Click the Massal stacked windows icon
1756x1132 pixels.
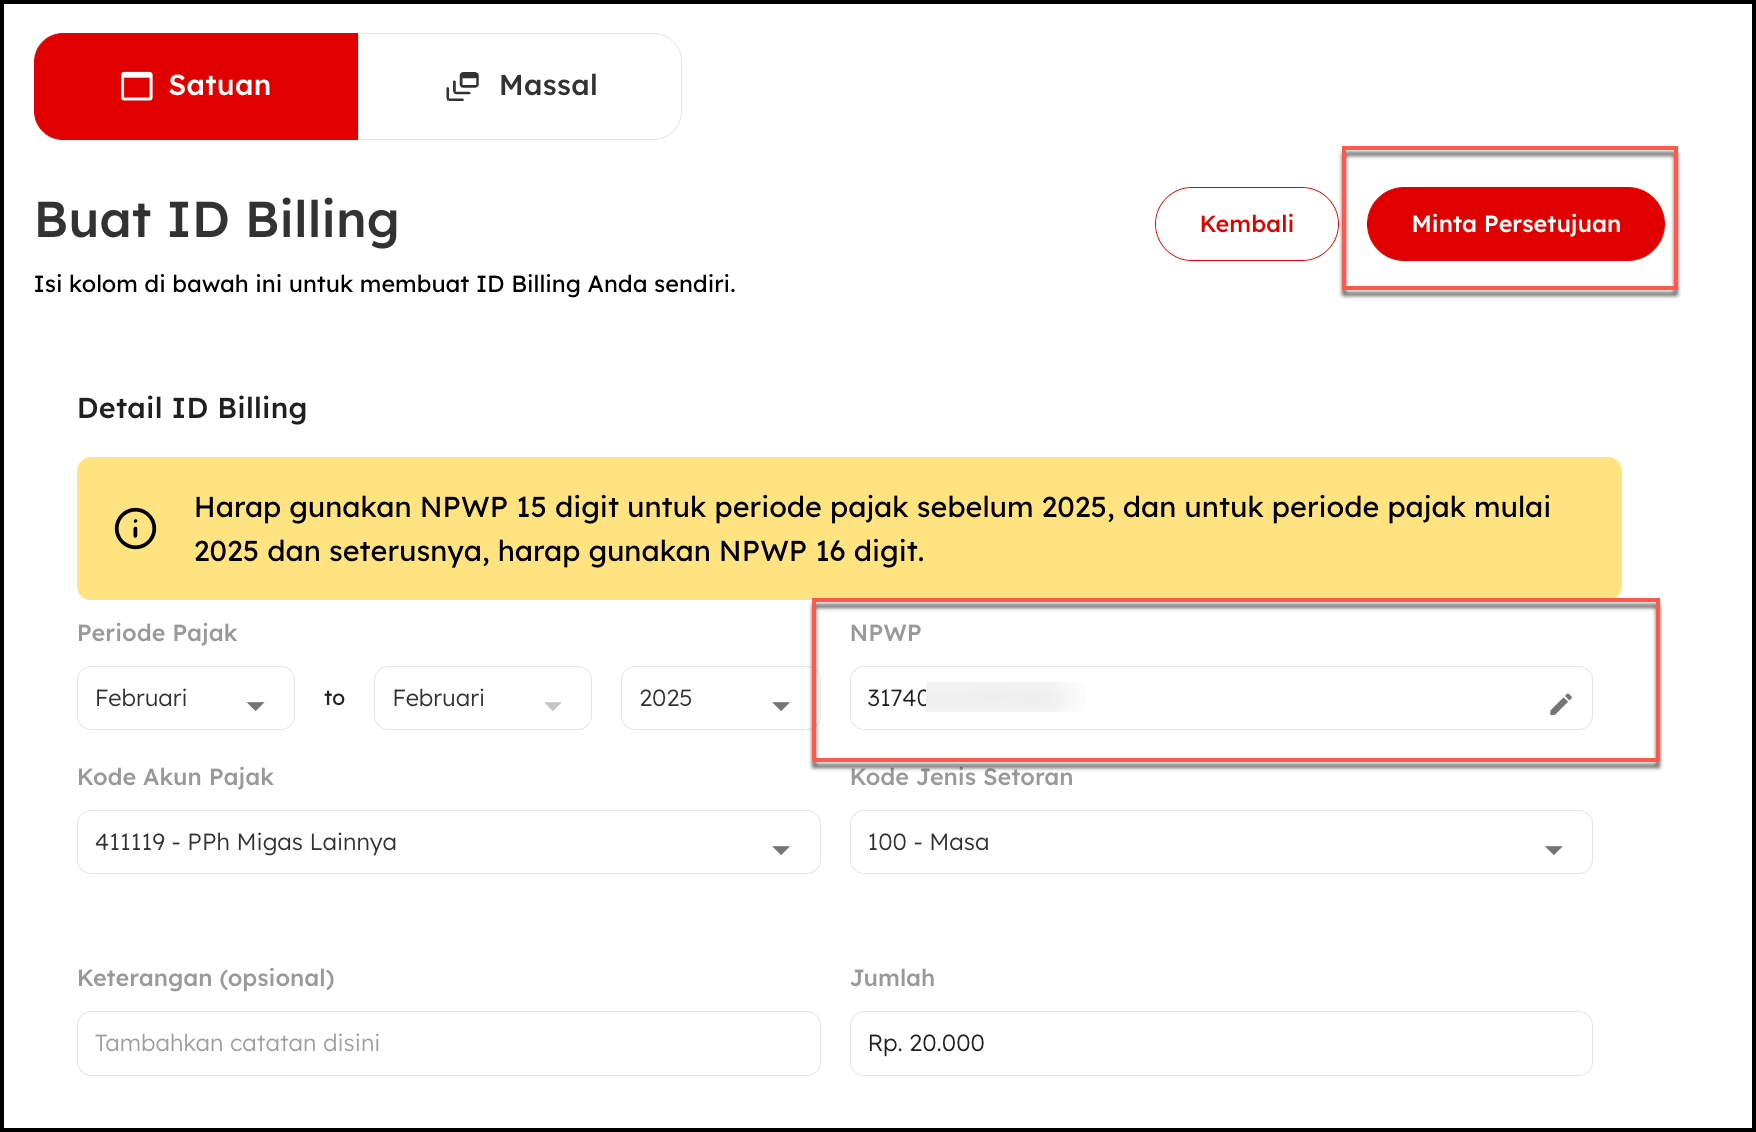pyautogui.click(x=462, y=86)
